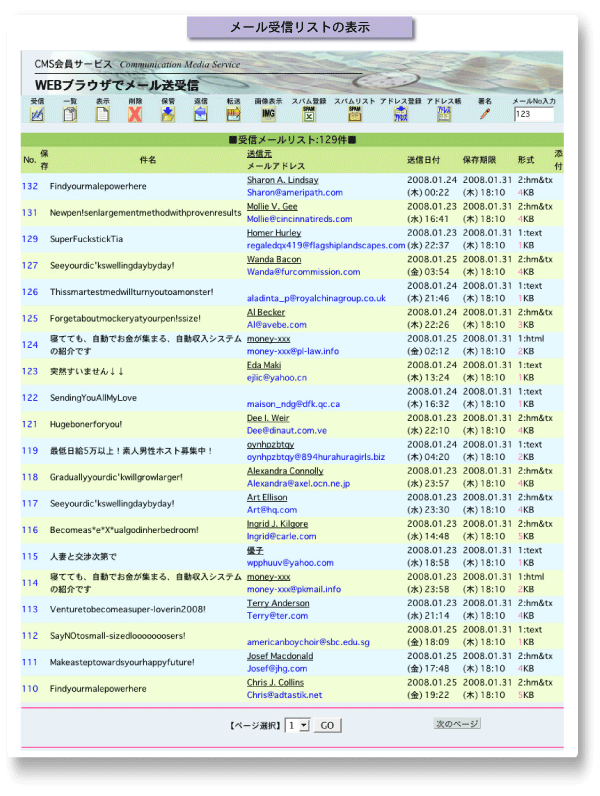This screenshot has height=796, width=600.
Task: Click the 転送 forward icon
Action: pyautogui.click(x=234, y=114)
